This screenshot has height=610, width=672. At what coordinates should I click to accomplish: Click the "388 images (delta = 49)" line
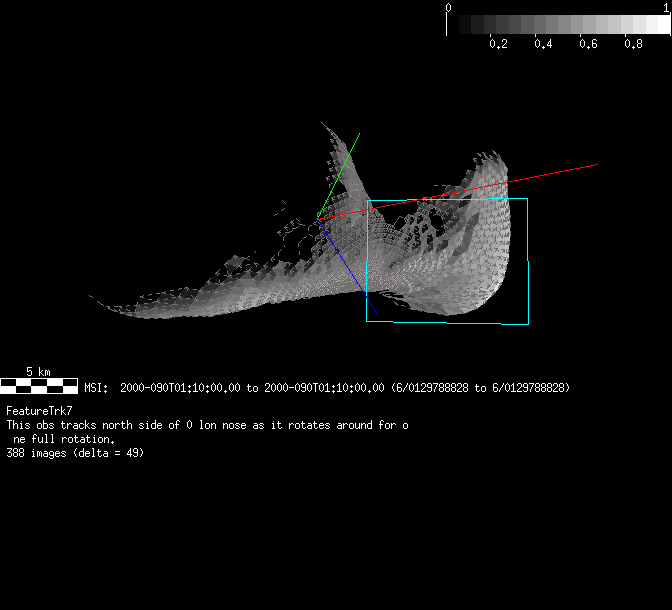(x=76, y=453)
